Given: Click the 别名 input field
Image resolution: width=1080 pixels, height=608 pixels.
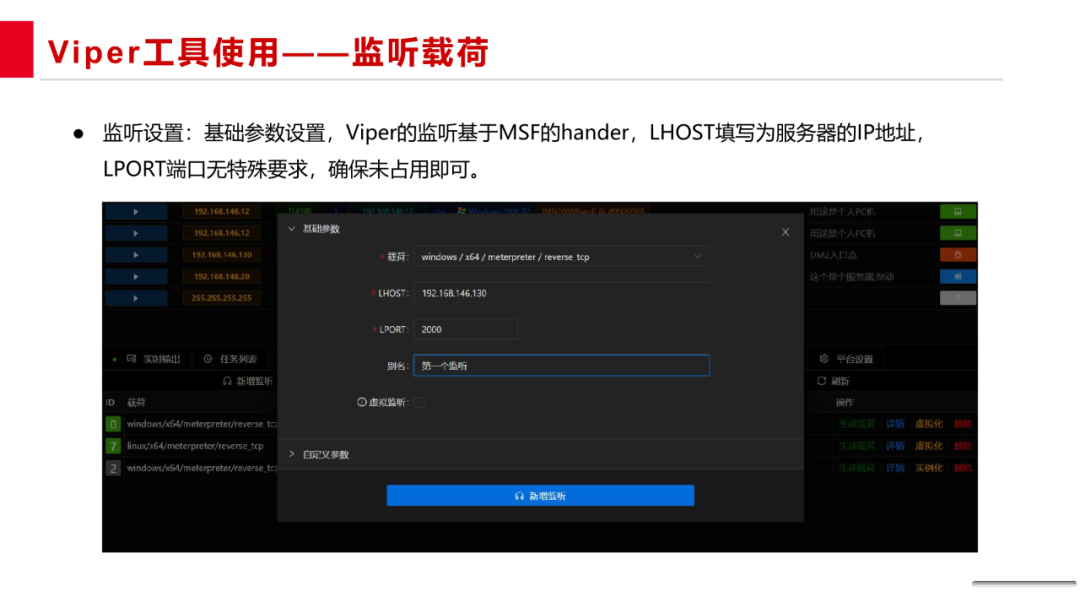Looking at the screenshot, I should (x=561, y=366).
